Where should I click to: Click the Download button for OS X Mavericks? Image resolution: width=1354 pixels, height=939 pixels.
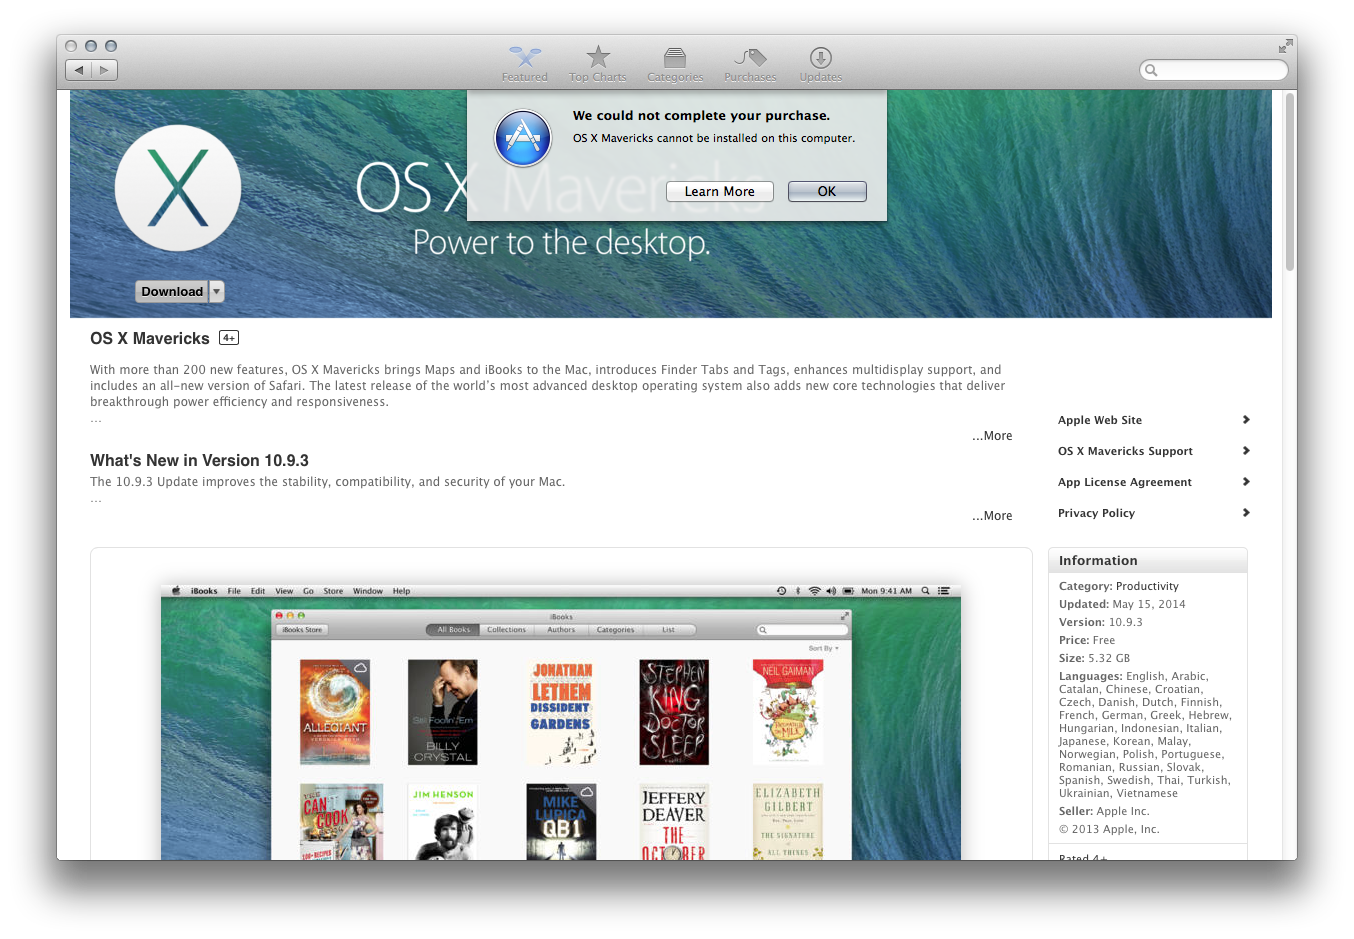click(172, 292)
